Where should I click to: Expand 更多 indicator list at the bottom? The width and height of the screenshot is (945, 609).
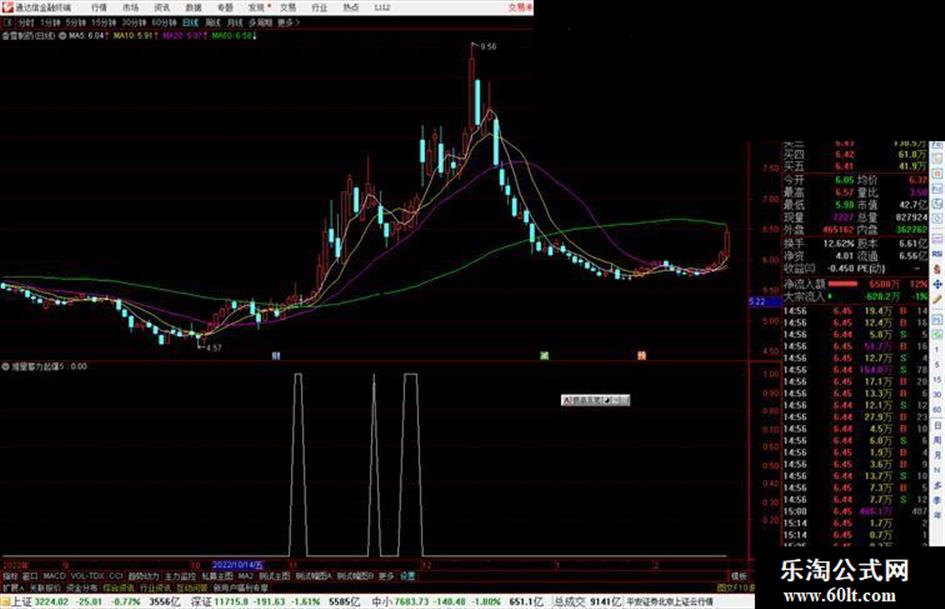pos(386,576)
